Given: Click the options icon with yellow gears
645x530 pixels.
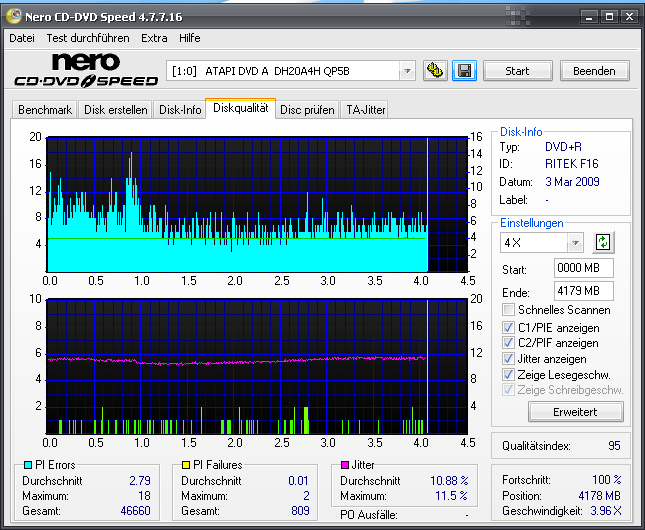Looking at the screenshot, I should pyautogui.click(x=435, y=71).
